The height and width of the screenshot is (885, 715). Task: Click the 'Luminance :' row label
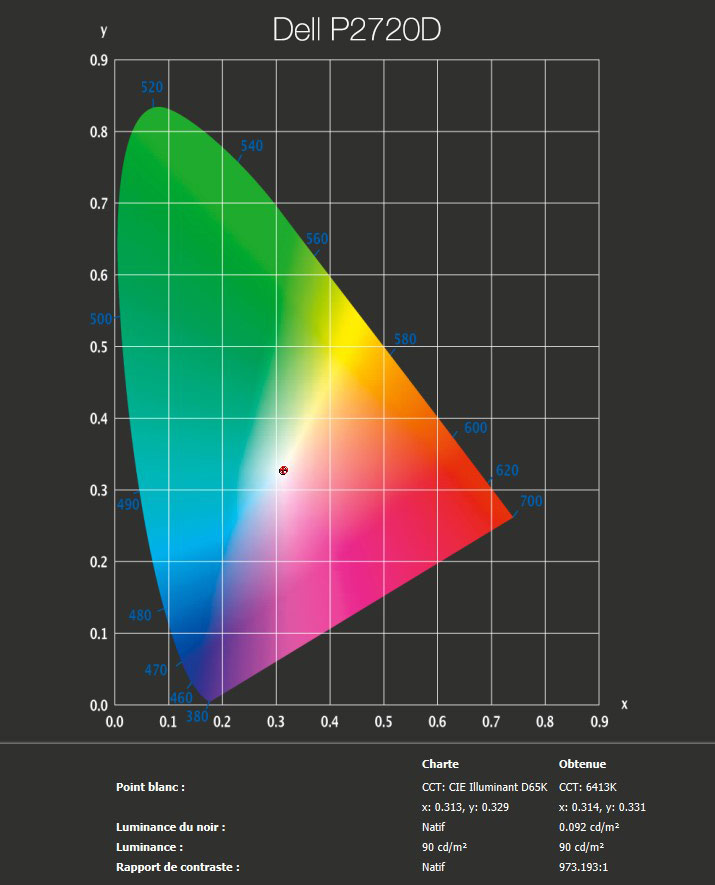150,847
